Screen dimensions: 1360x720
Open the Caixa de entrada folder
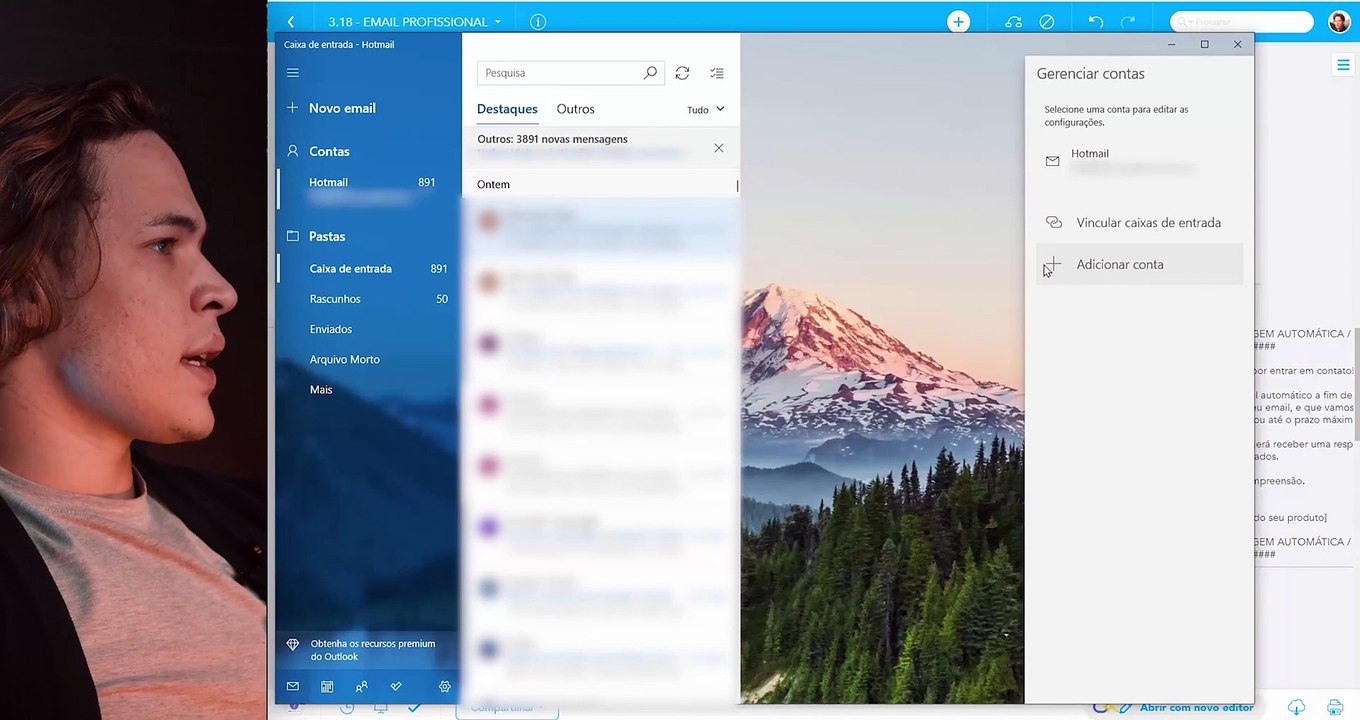point(369,269)
